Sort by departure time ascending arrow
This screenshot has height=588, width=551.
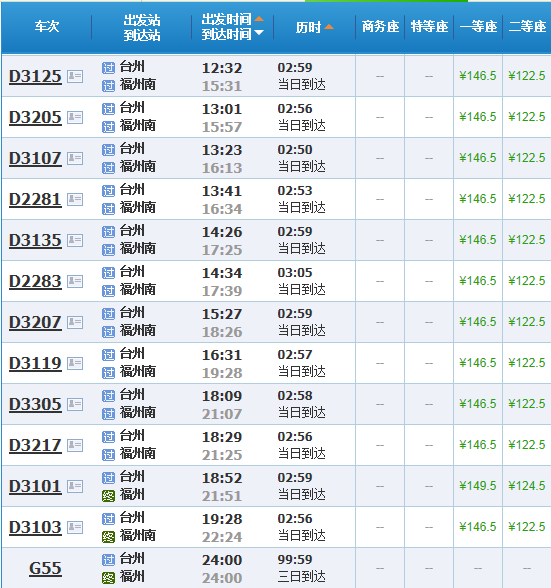tap(259, 19)
